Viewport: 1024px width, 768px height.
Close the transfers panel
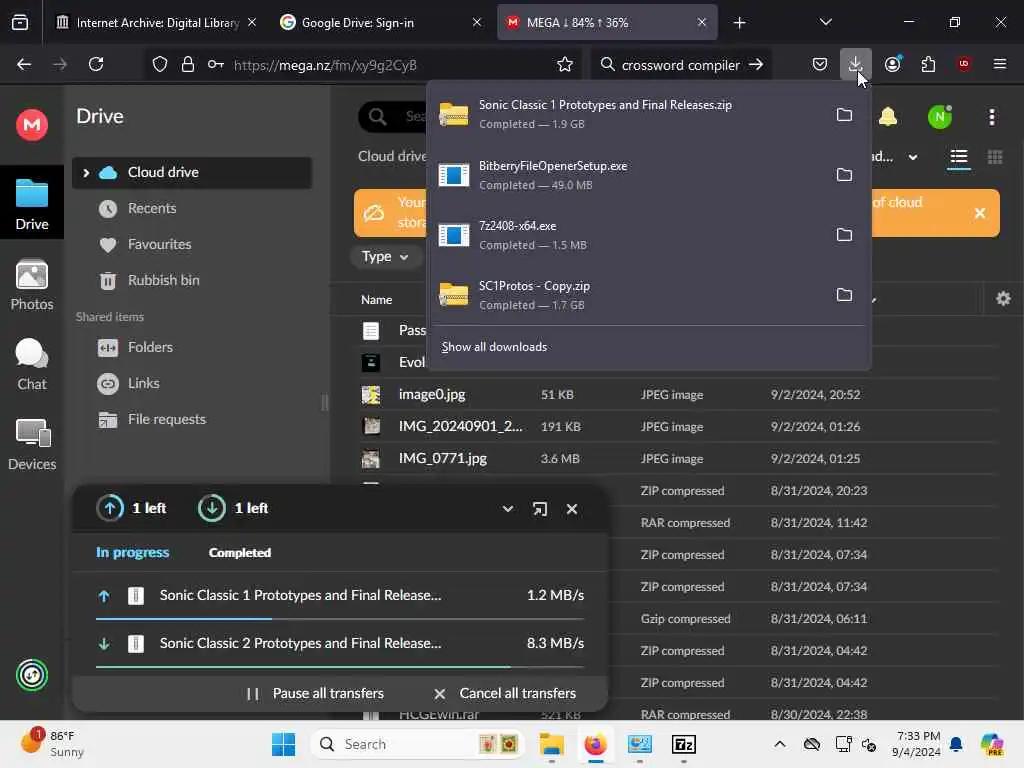[571, 509]
